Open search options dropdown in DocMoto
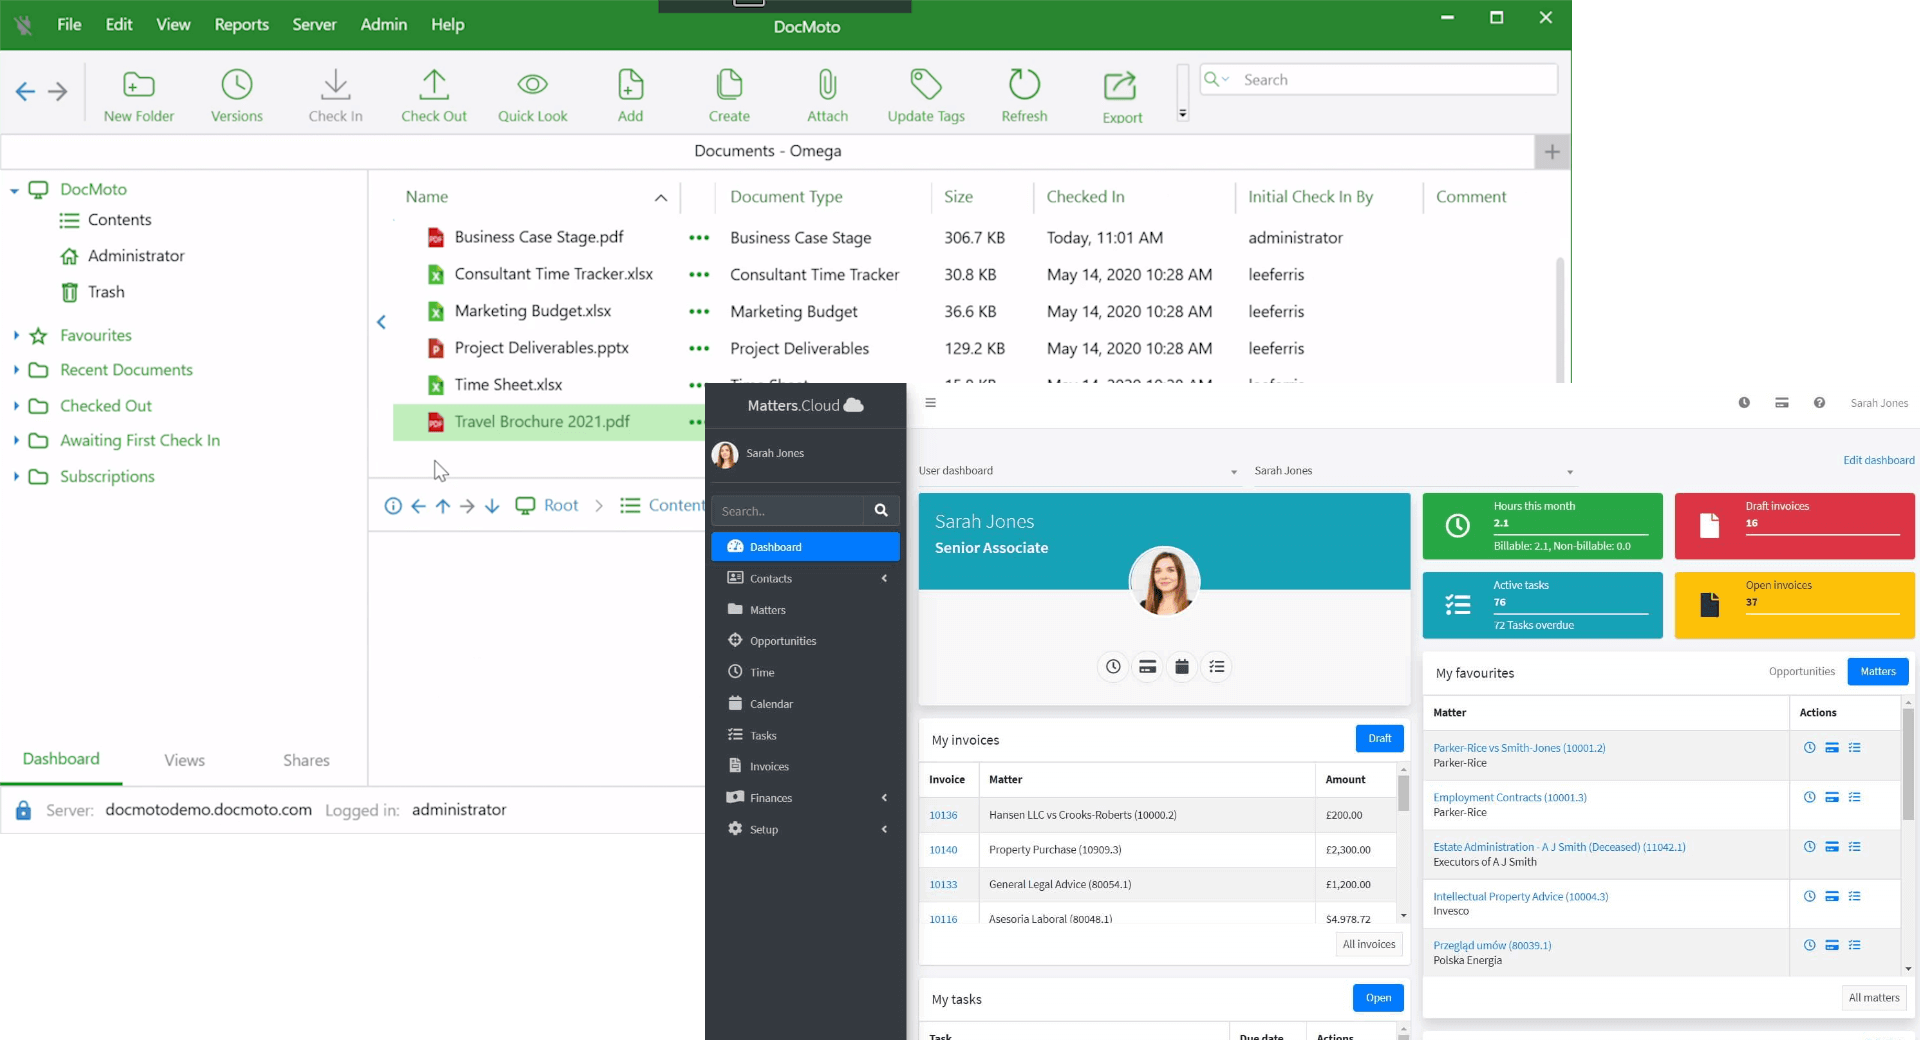 click(x=1217, y=79)
